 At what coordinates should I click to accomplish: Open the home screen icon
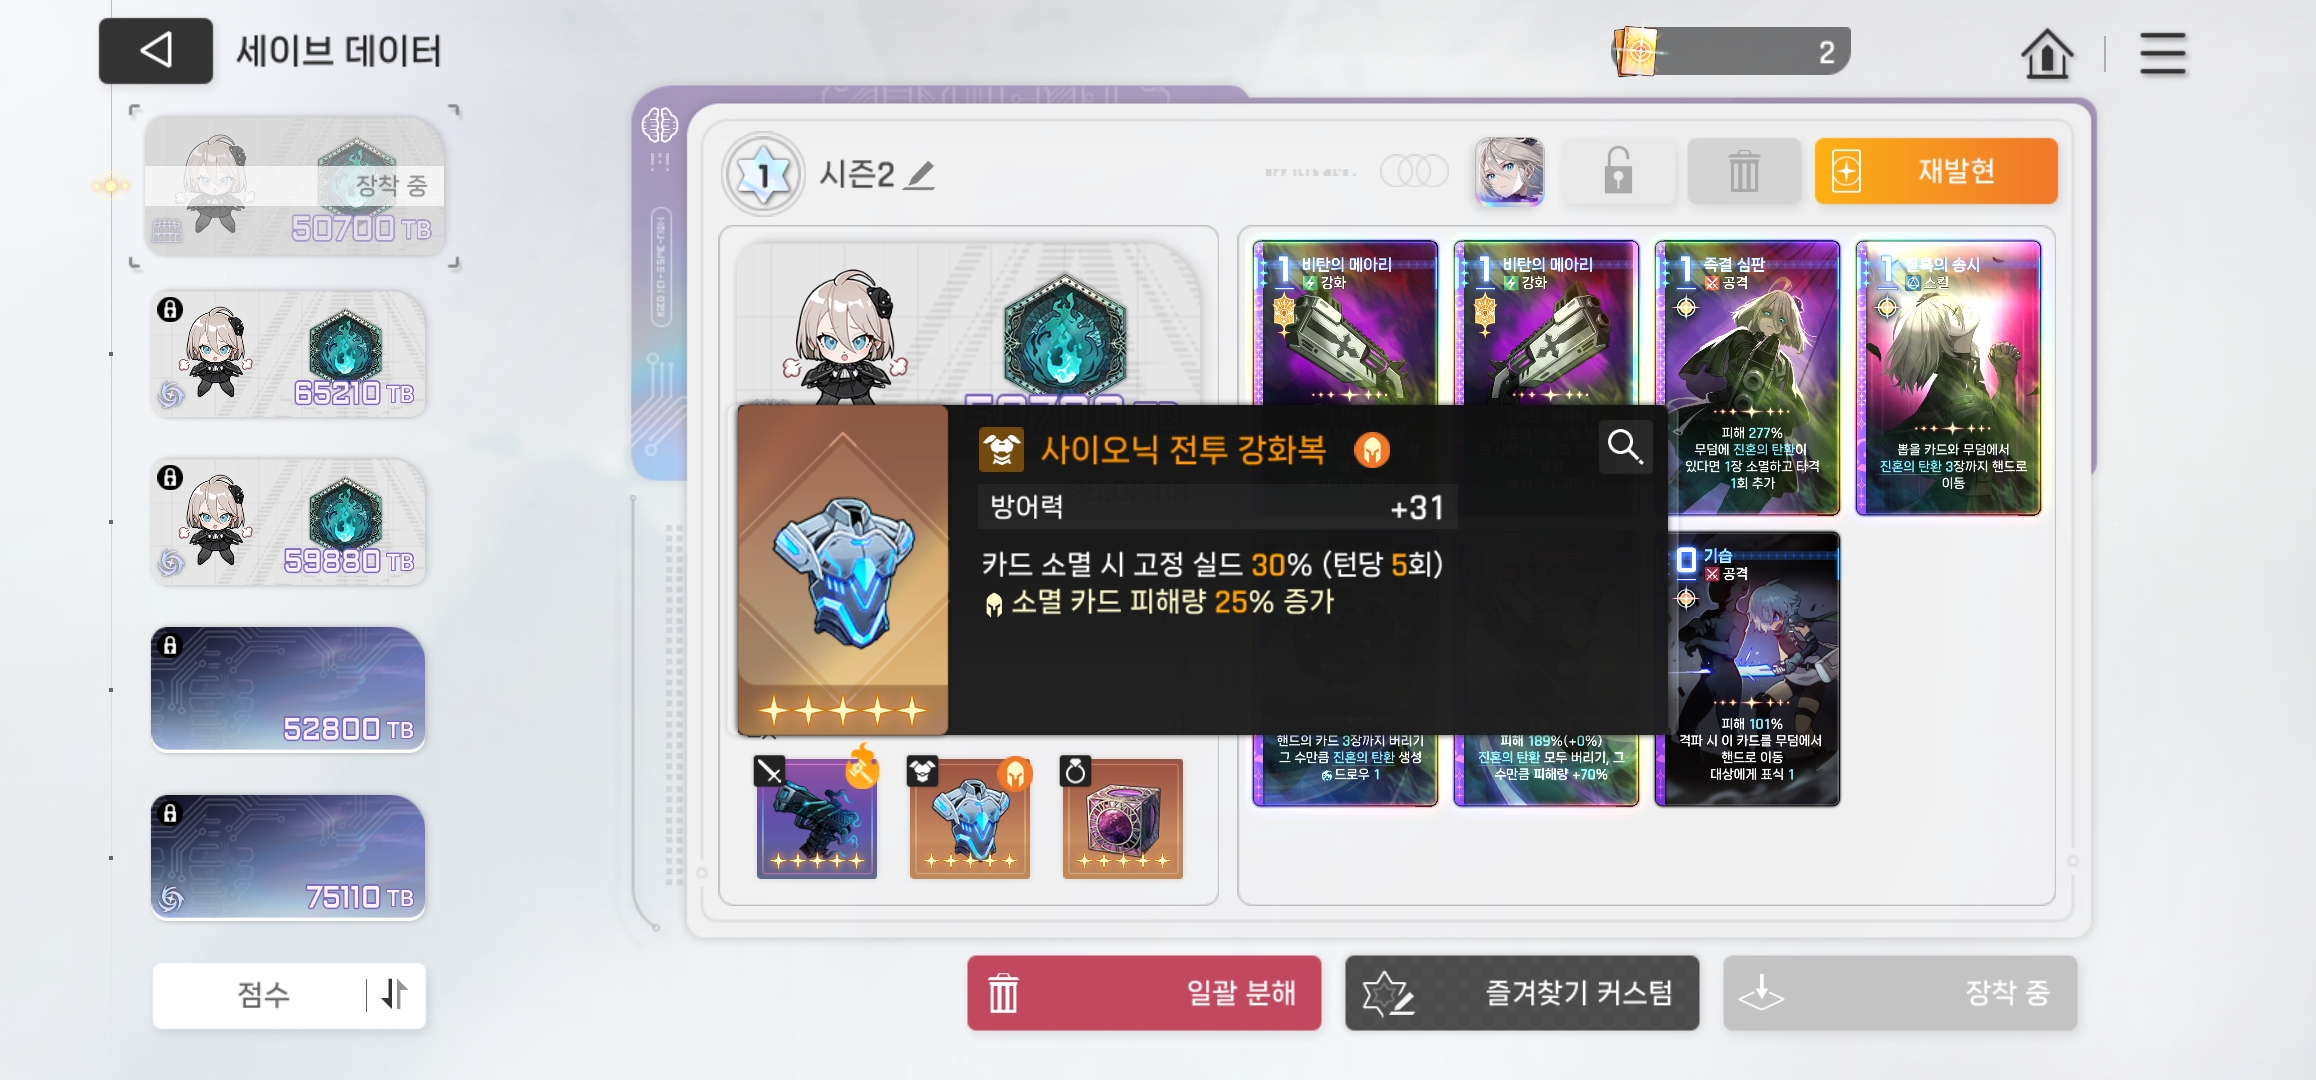[2047, 53]
